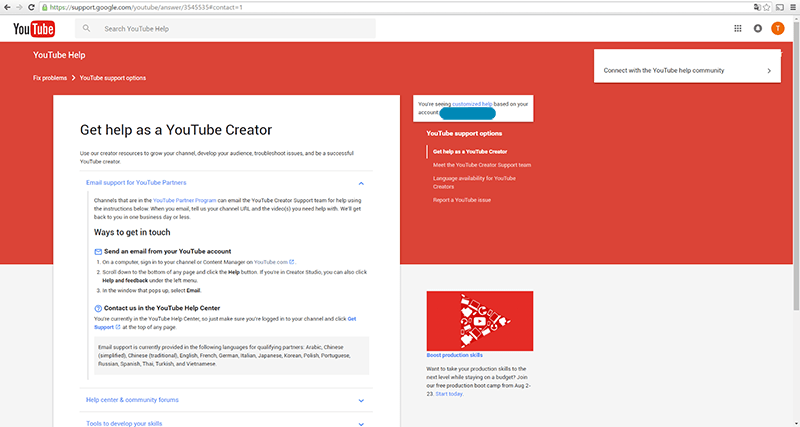This screenshot has height=427, width=800.
Task: Open the YouTube Help title link
Action: (x=59, y=55)
